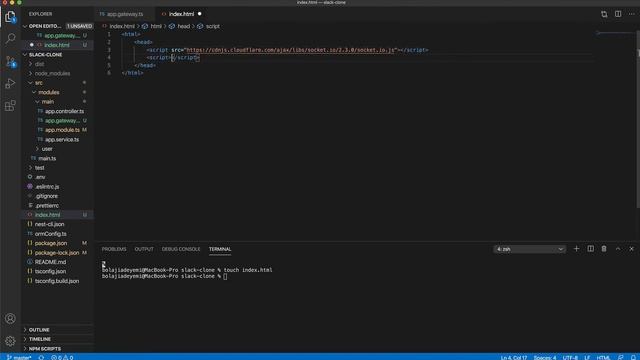Click the master branch indicator
640x360 pixels.
tap(19, 357)
